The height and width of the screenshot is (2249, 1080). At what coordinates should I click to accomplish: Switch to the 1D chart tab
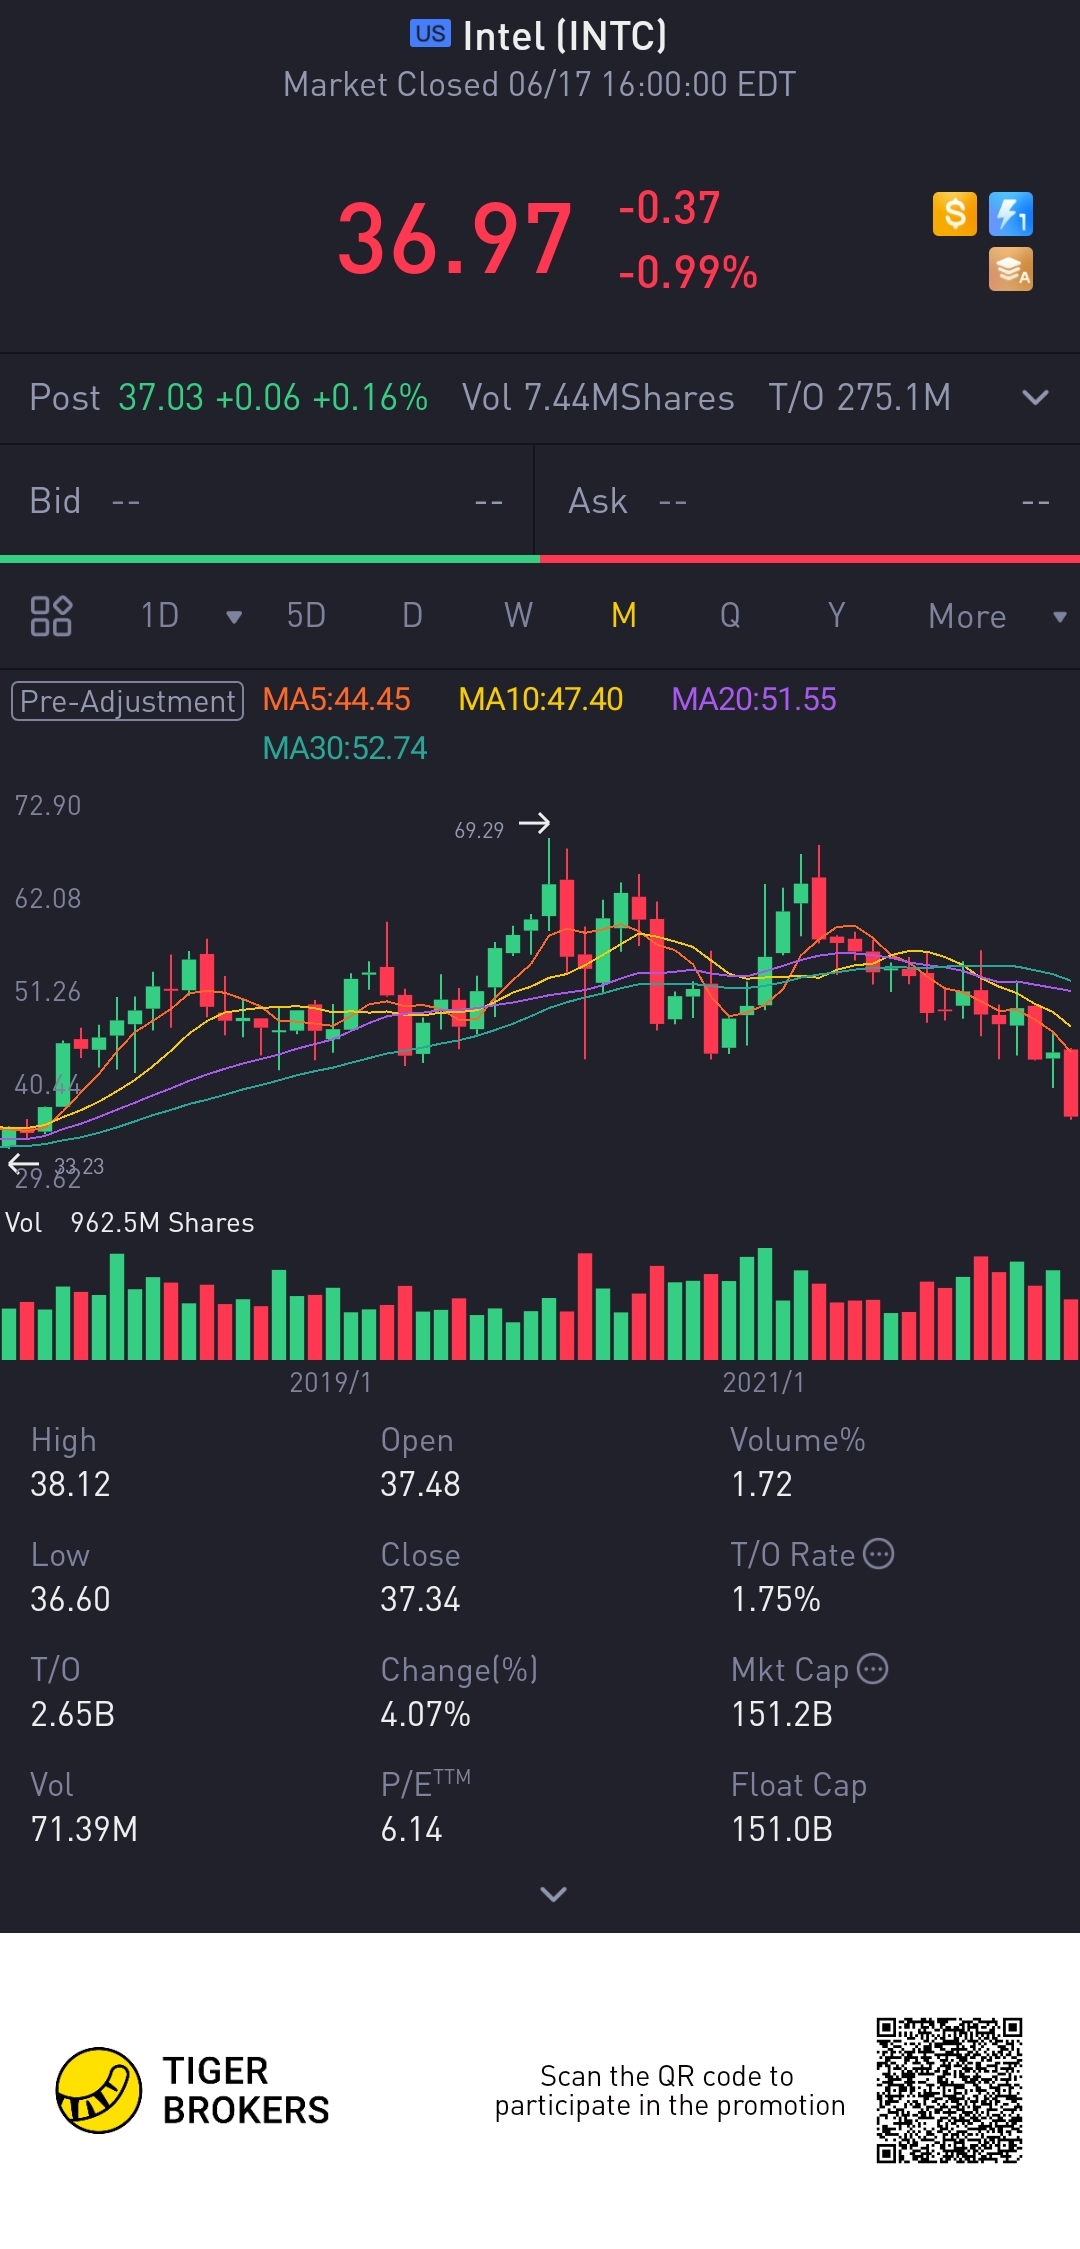click(x=160, y=616)
